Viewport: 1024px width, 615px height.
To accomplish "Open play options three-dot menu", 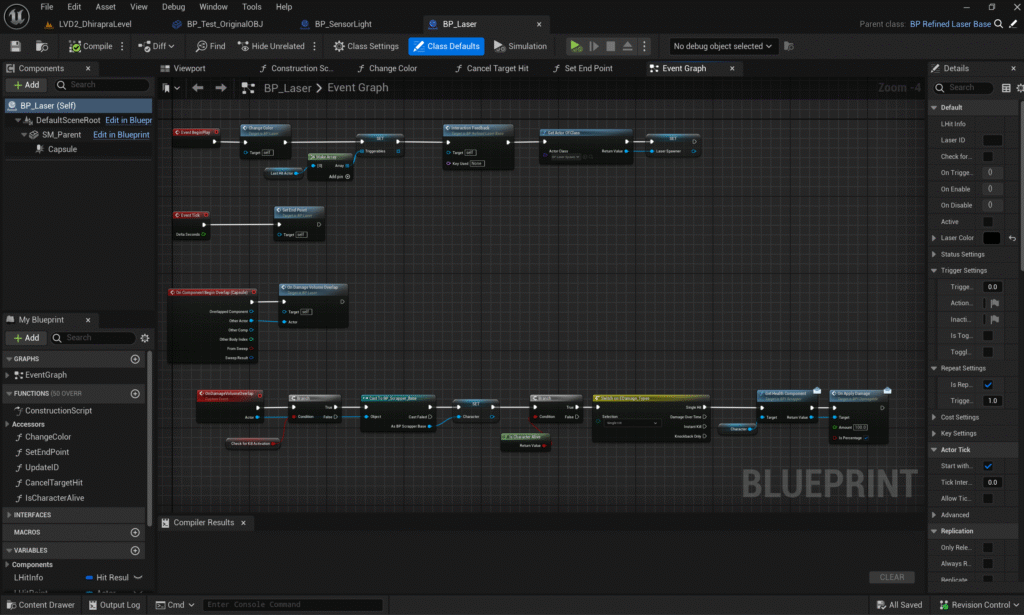I will [x=644, y=46].
